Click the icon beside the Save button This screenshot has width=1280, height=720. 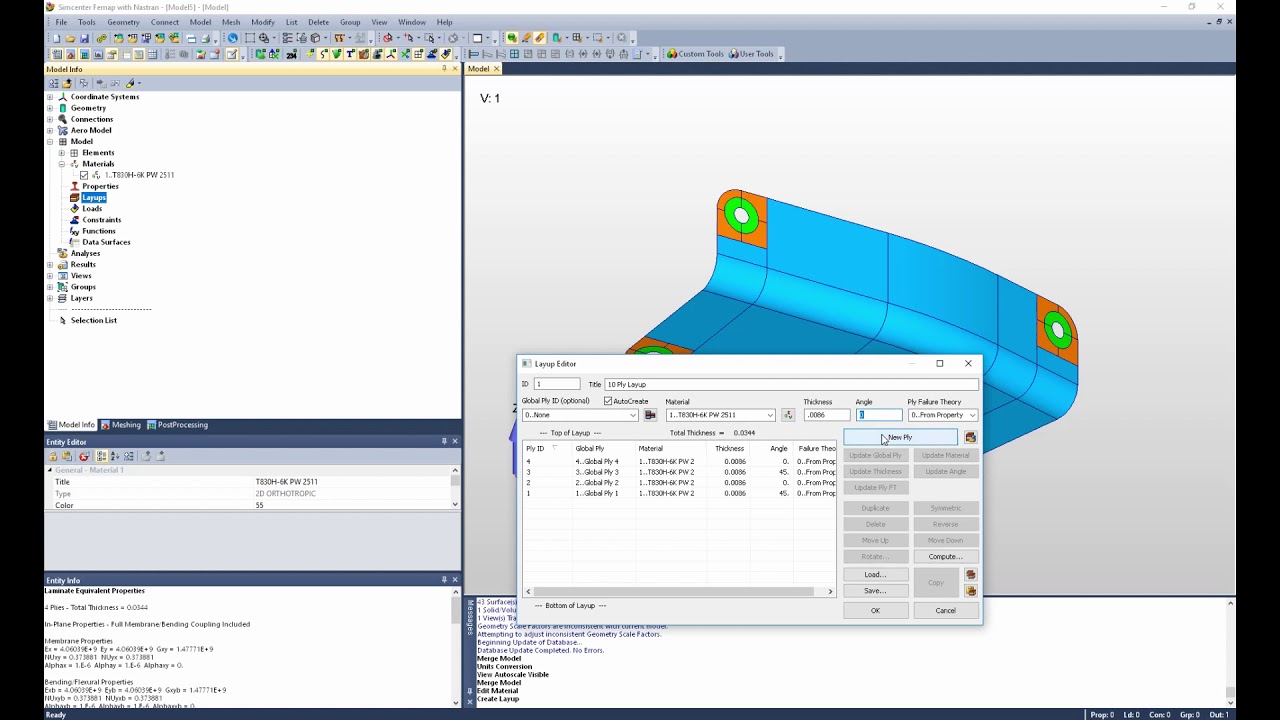pos(970,591)
